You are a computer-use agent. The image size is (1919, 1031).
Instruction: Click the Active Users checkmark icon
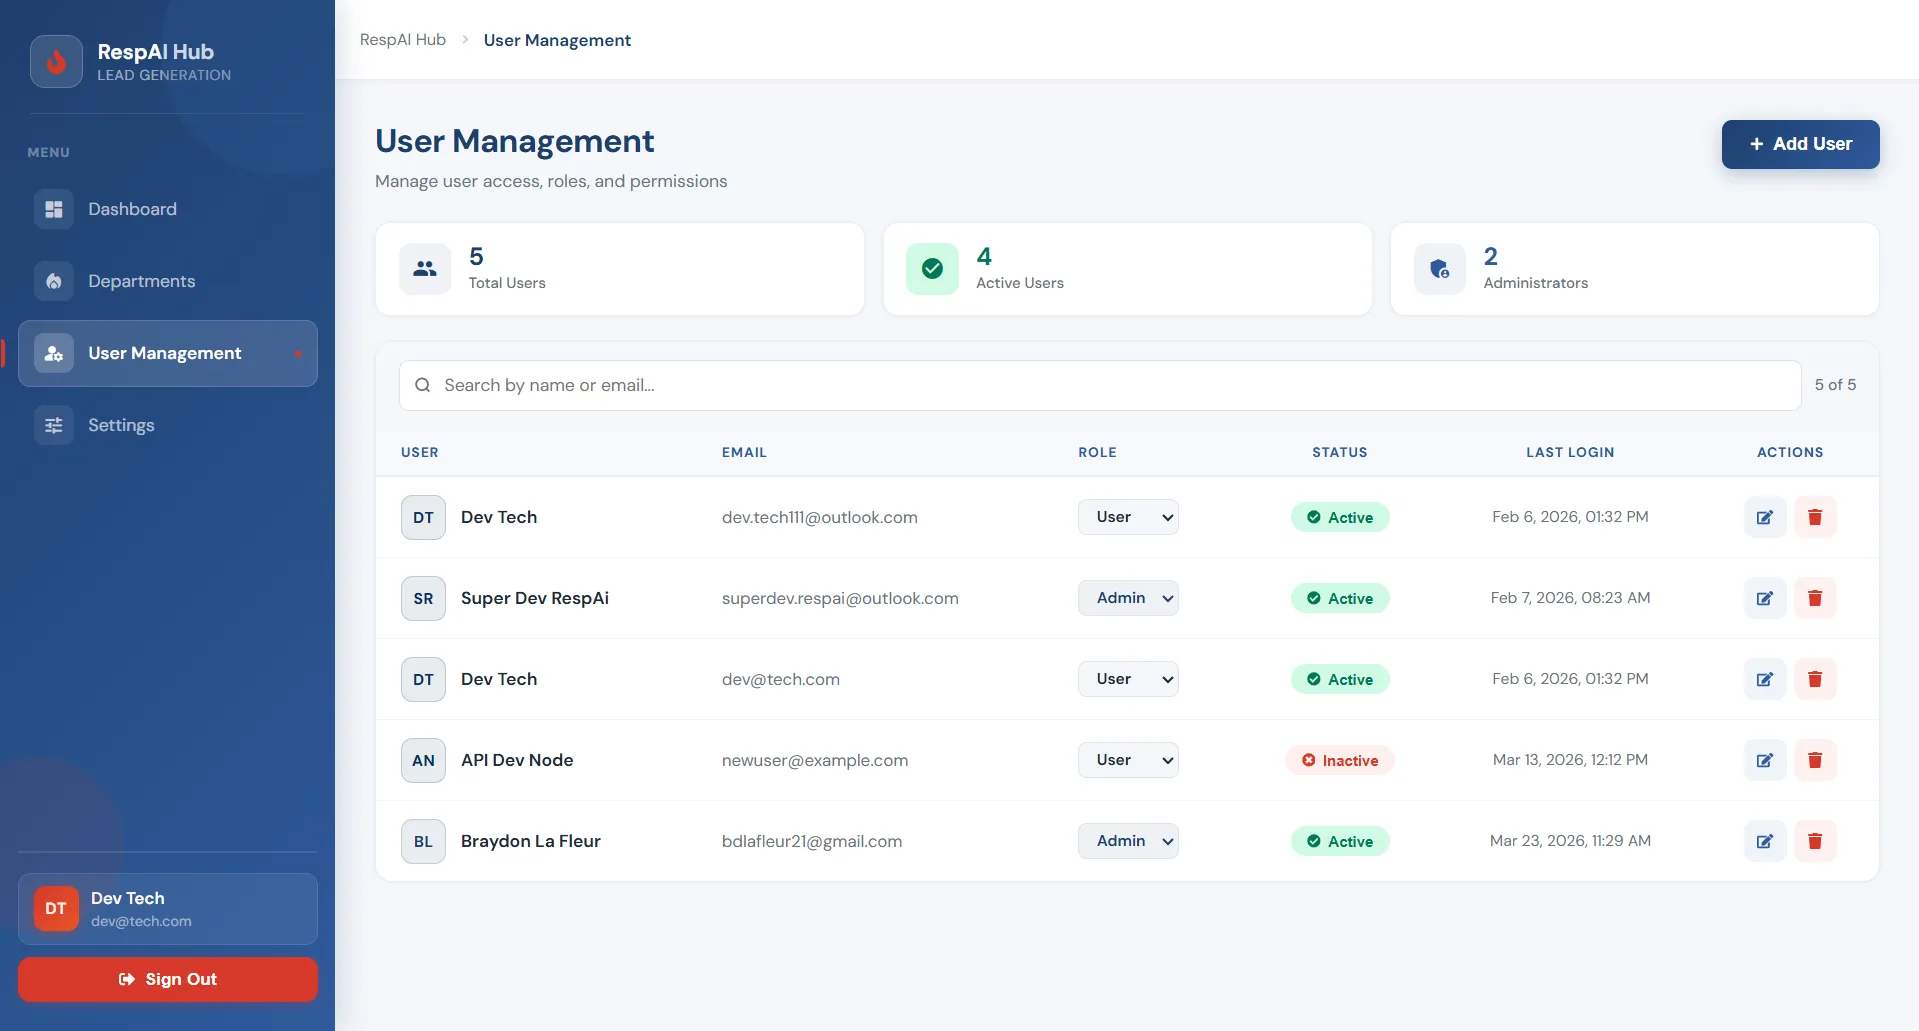[932, 269]
